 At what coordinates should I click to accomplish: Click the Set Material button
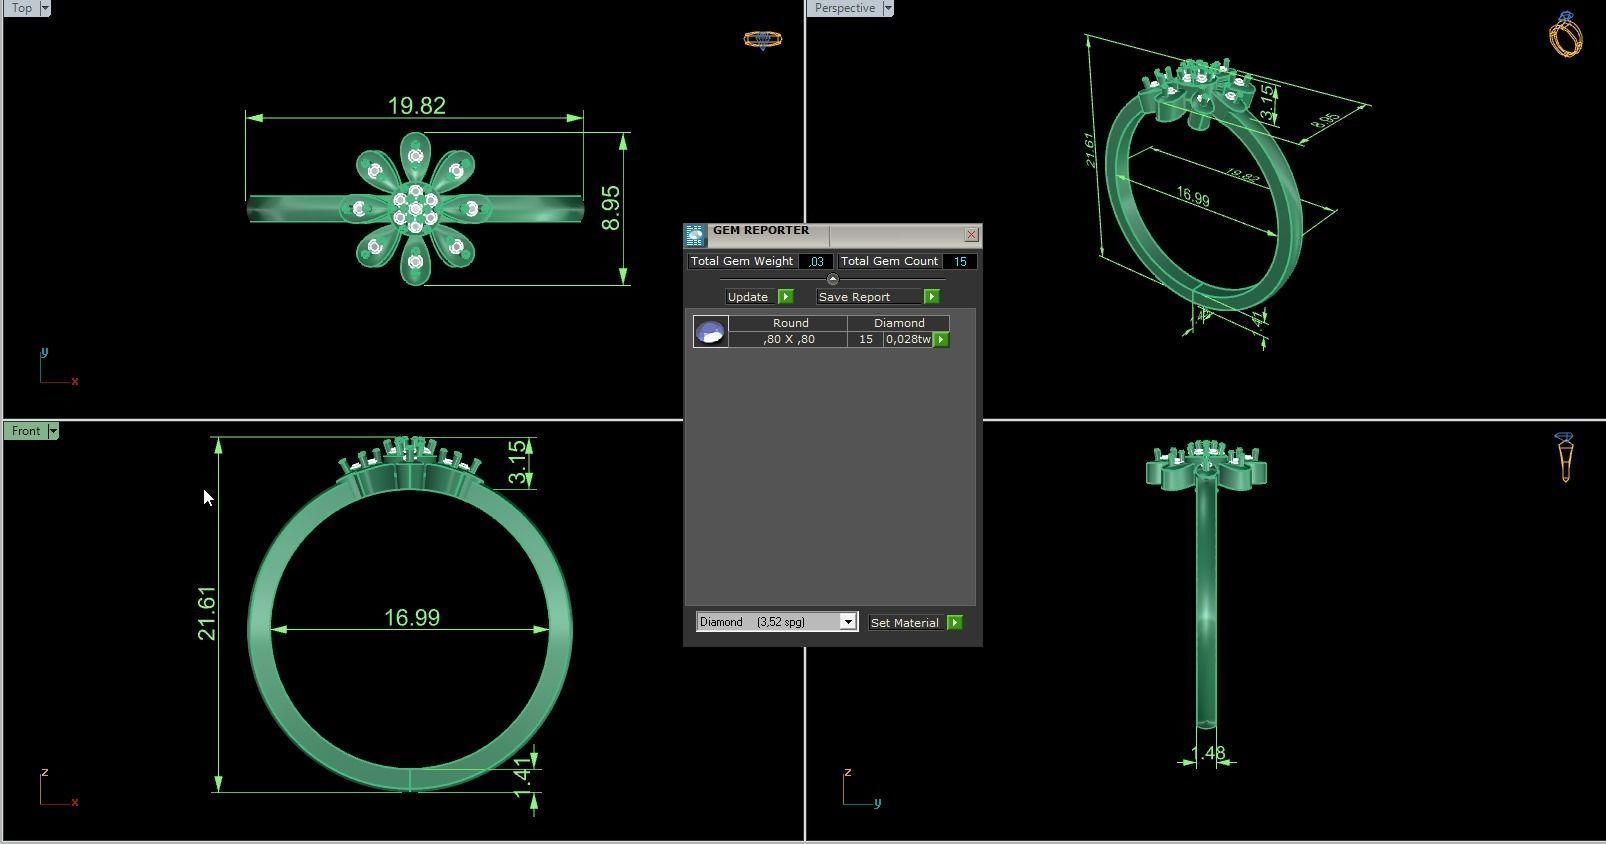[905, 623]
